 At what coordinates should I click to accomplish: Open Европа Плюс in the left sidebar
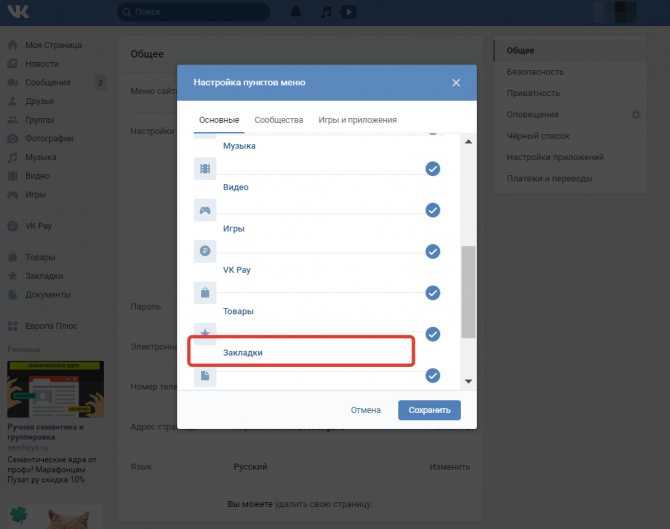click(x=51, y=326)
